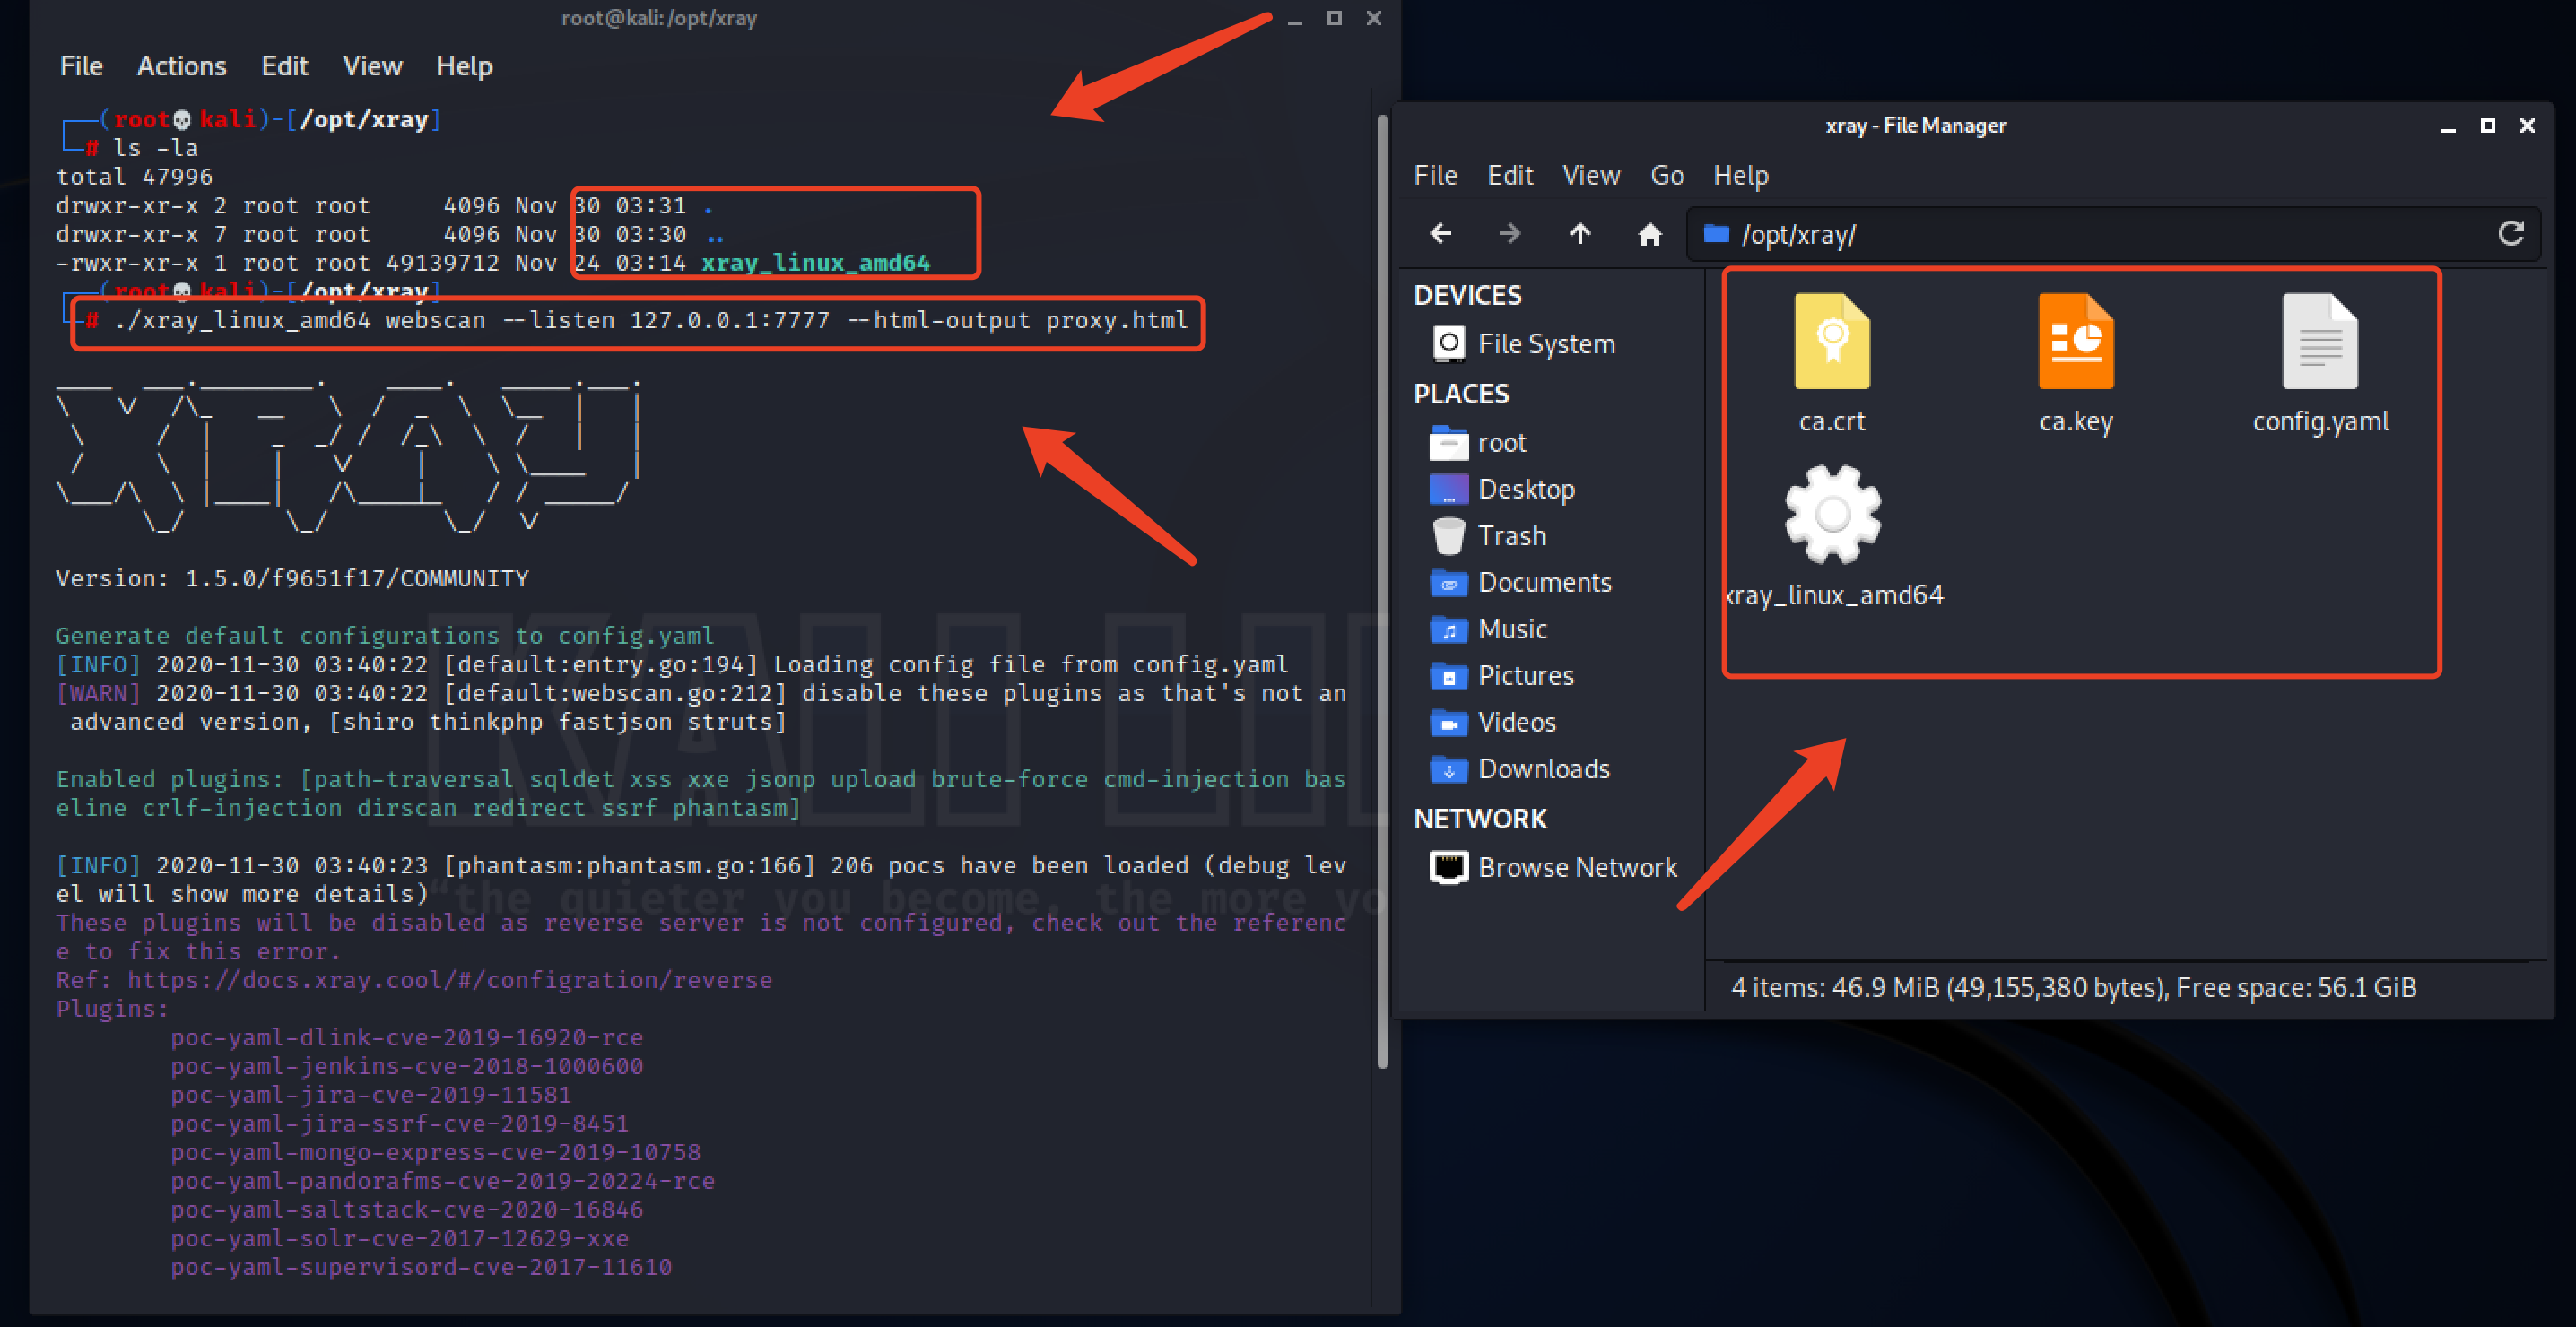Viewport: 2576px width, 1327px height.
Task: Click the back arrow in File Manager
Action: pos(1440,234)
